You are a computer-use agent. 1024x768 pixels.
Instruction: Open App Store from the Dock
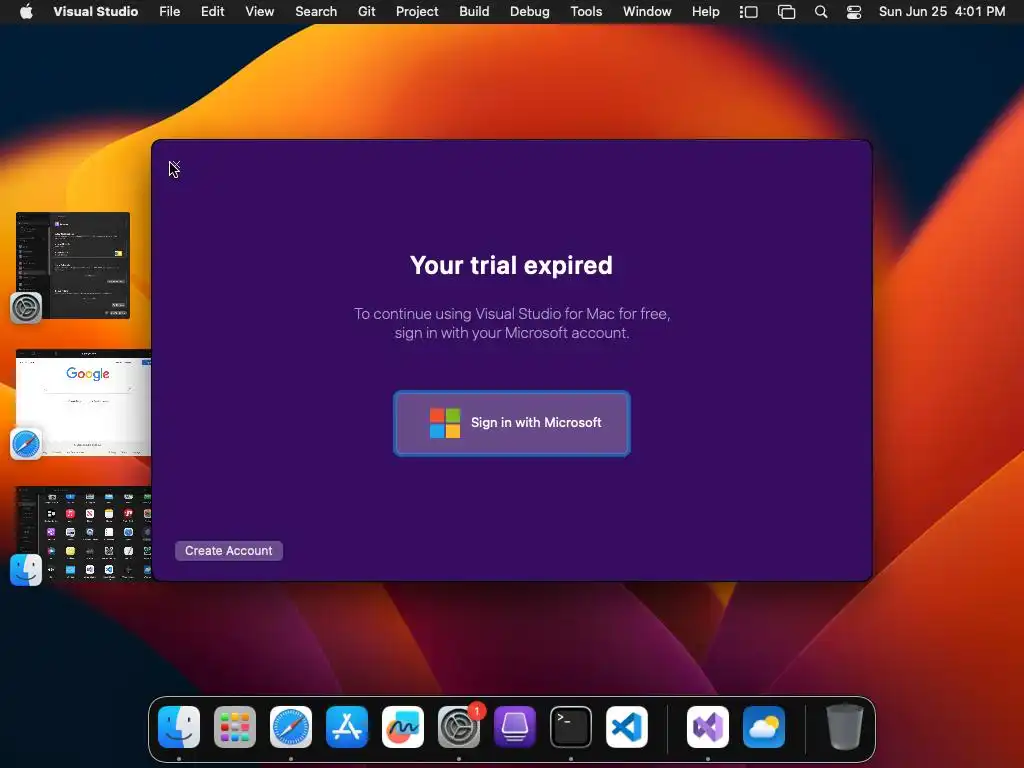pyautogui.click(x=347, y=727)
